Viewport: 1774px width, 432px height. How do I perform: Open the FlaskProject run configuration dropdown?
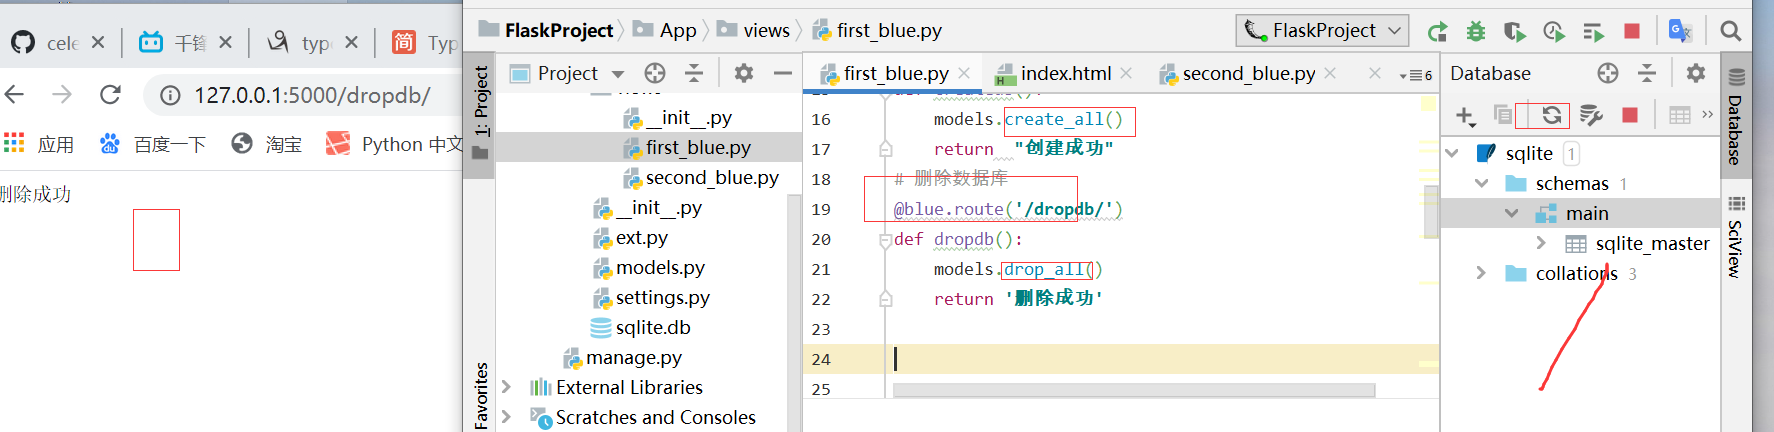pos(1323,31)
